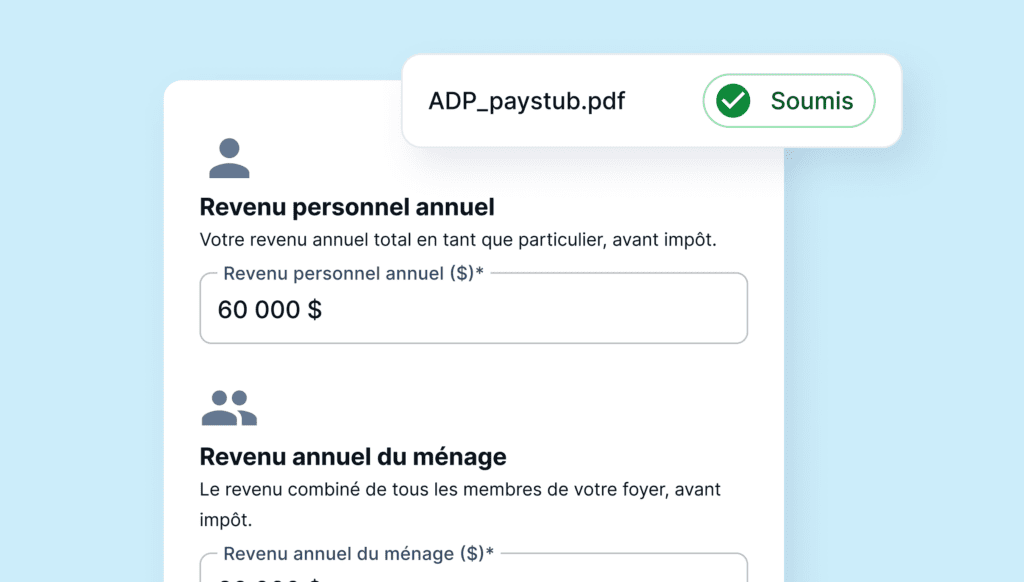1024x582 pixels.
Task: Click the single person icon
Action: pos(229,158)
